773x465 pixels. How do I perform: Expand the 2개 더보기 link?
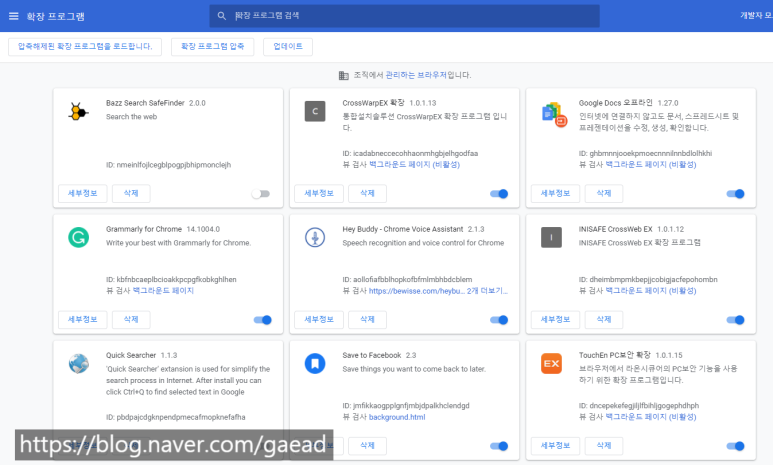pyautogui.click(x=487, y=291)
